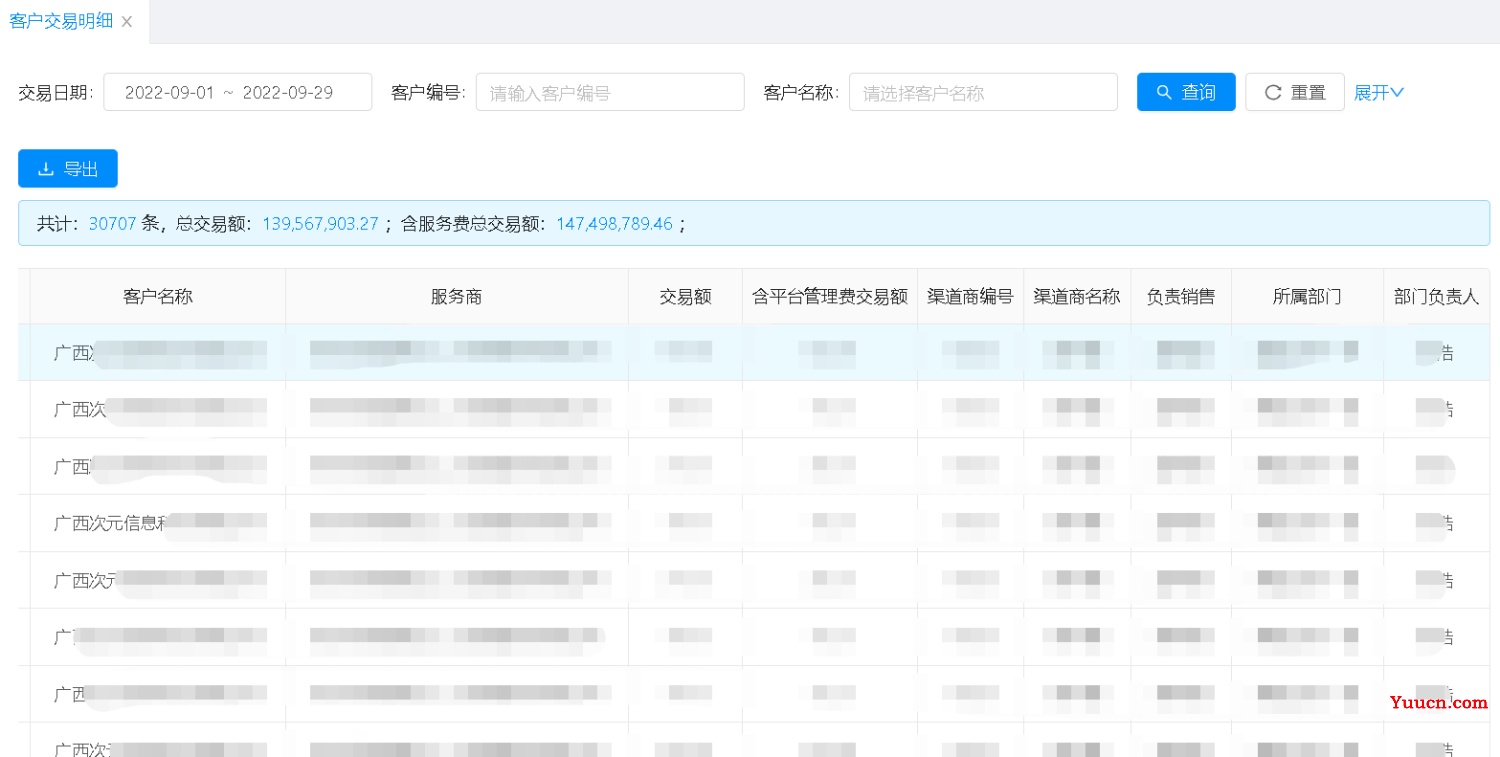Close the 客户交易明细 tab
The image size is (1500, 757).
(127, 22)
